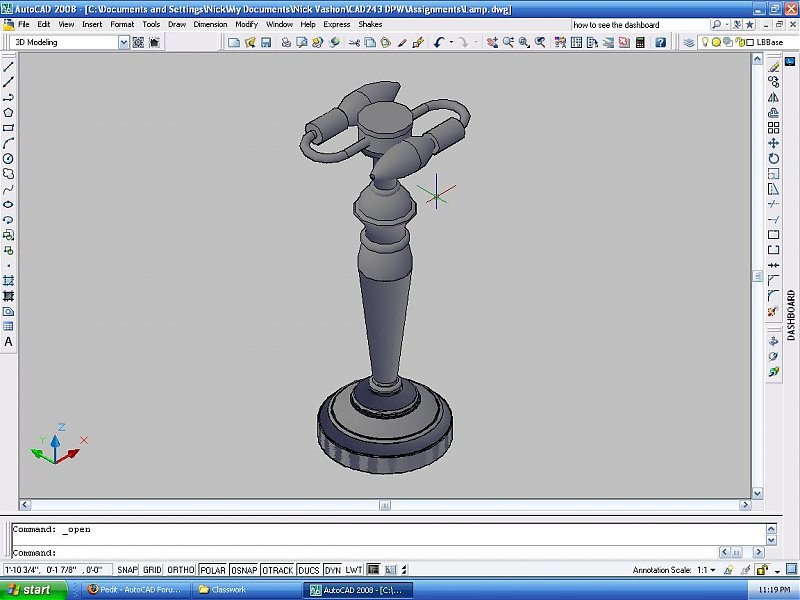Image resolution: width=800 pixels, height=600 pixels.
Task: Click the Pan realtime icon
Action: [492, 42]
